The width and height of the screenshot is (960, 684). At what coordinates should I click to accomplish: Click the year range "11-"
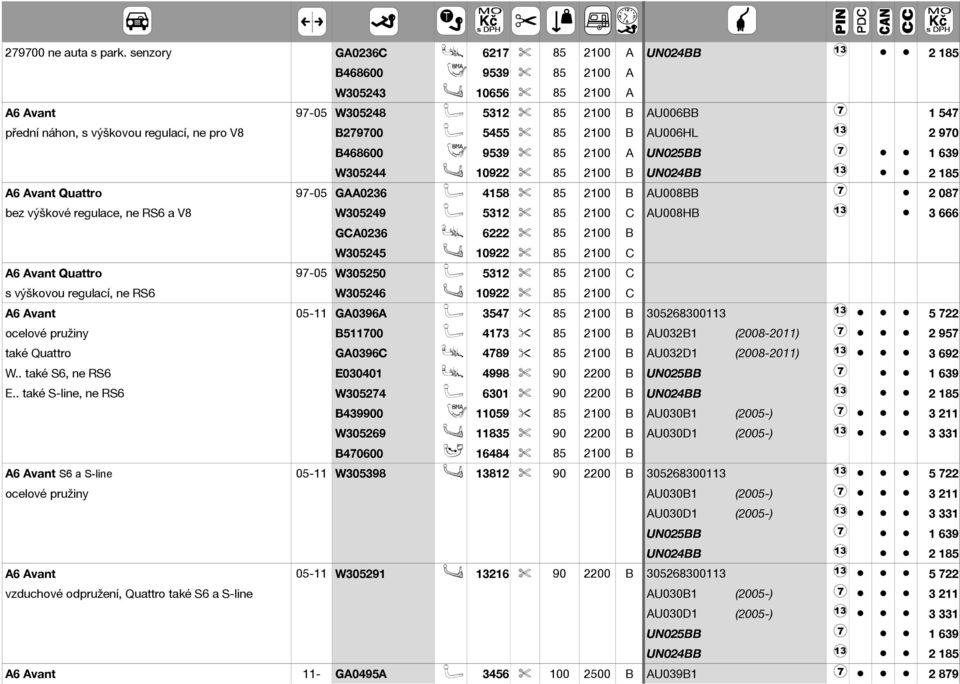coord(311,674)
